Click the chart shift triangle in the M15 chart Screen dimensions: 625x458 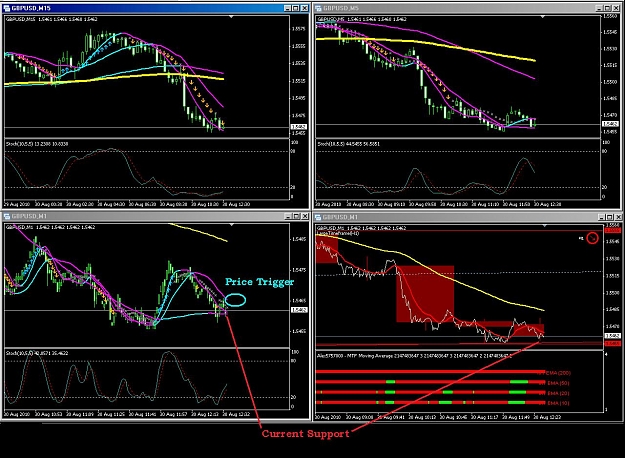tap(231, 17)
